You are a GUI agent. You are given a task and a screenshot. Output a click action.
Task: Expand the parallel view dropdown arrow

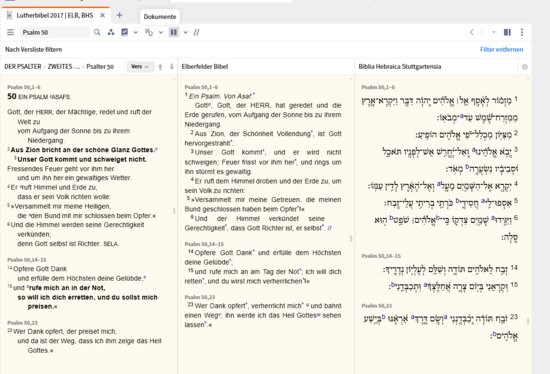pos(186,32)
